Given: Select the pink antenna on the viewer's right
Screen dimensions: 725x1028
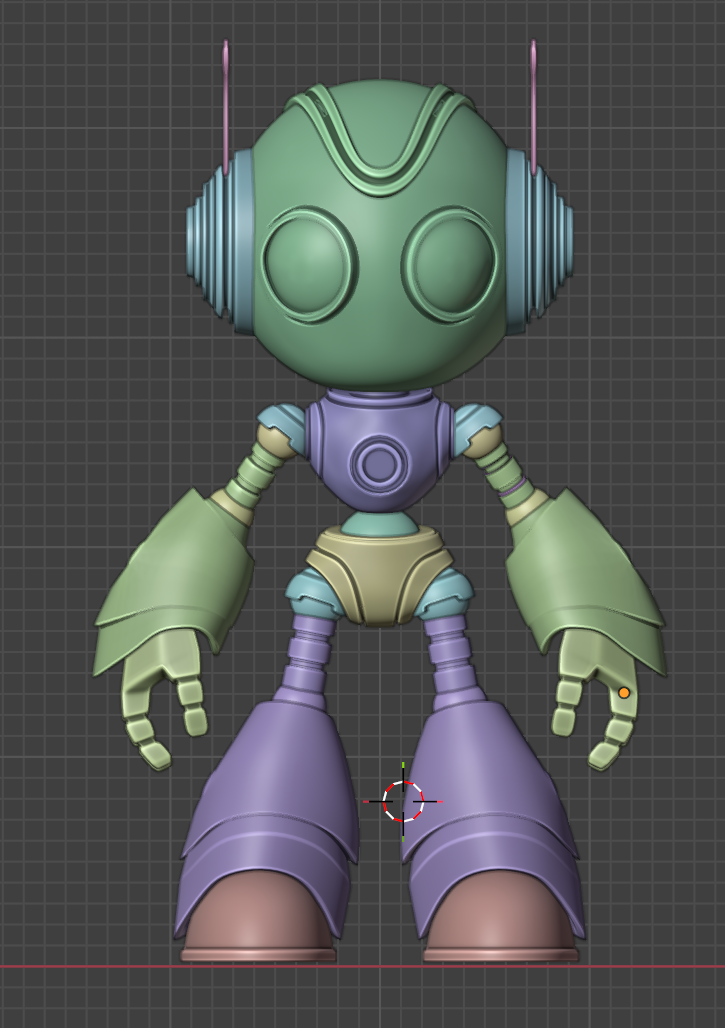Looking at the screenshot, I should point(534,107).
